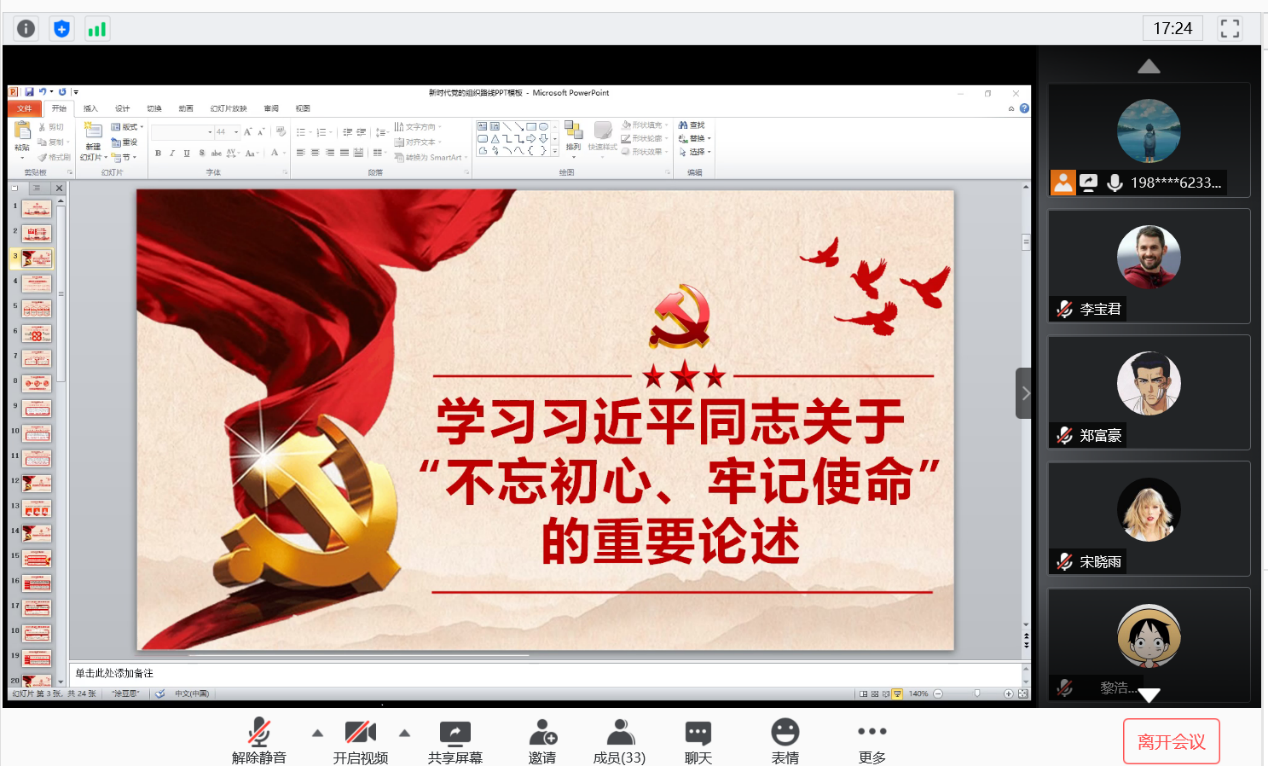Image resolution: width=1268 pixels, height=766 pixels.
Task: Click zoom out minus button in status bar
Action: [938, 693]
